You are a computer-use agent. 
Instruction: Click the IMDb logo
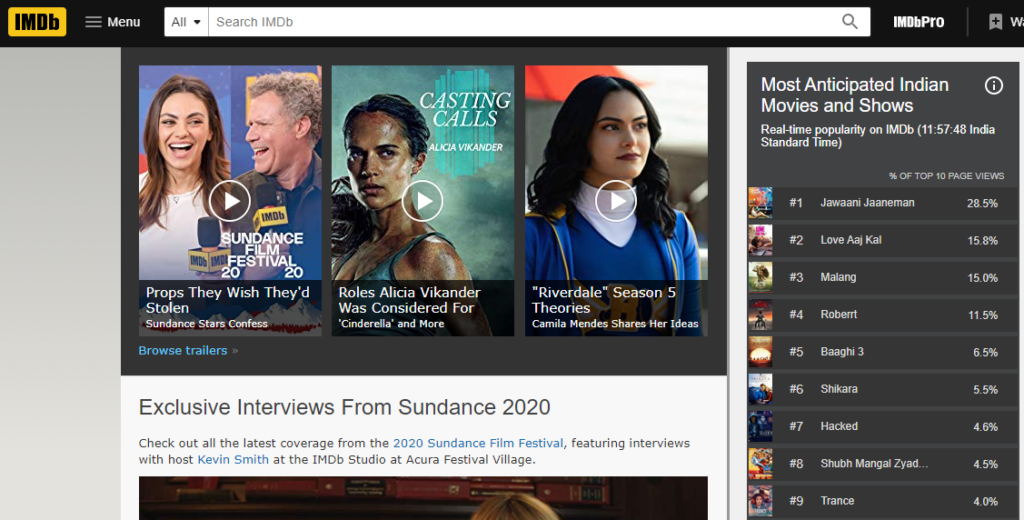click(38, 22)
